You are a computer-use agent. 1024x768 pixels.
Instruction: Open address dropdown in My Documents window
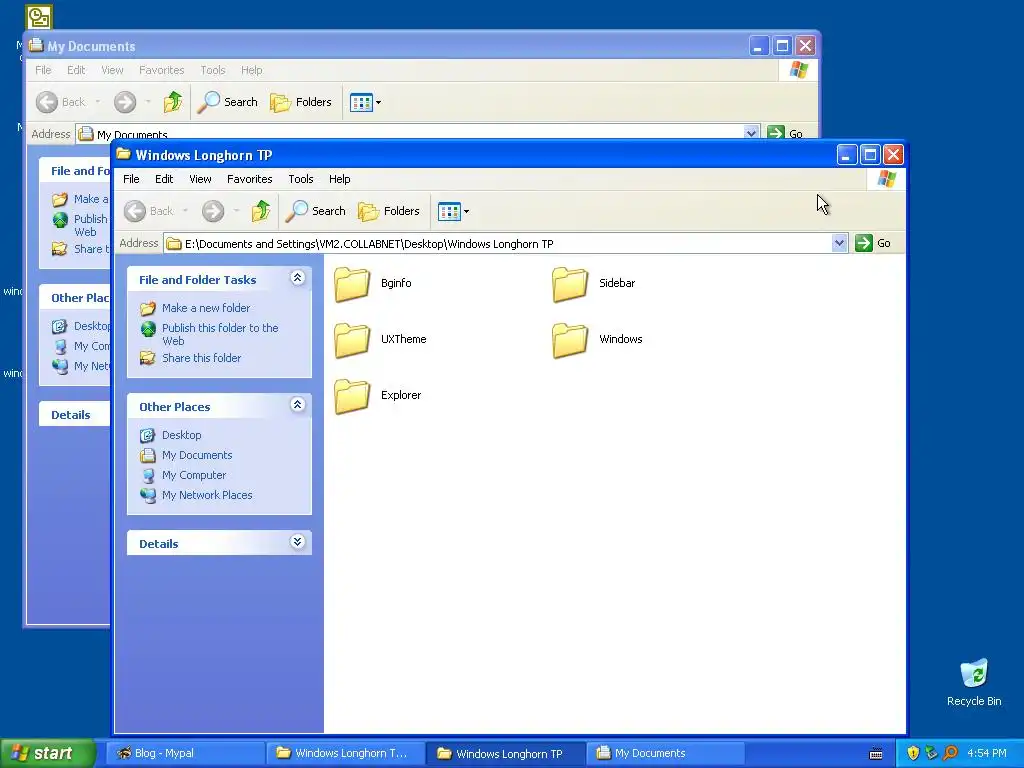751,133
